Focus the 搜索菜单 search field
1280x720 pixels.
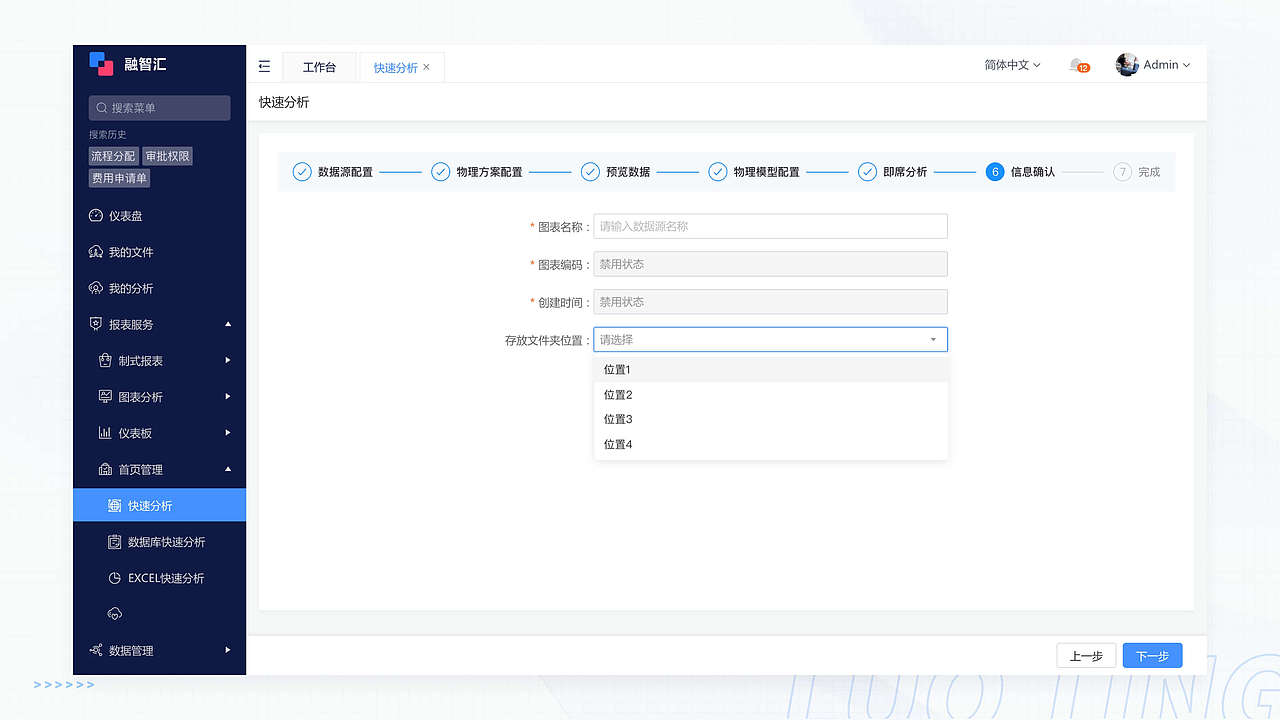click(160, 108)
